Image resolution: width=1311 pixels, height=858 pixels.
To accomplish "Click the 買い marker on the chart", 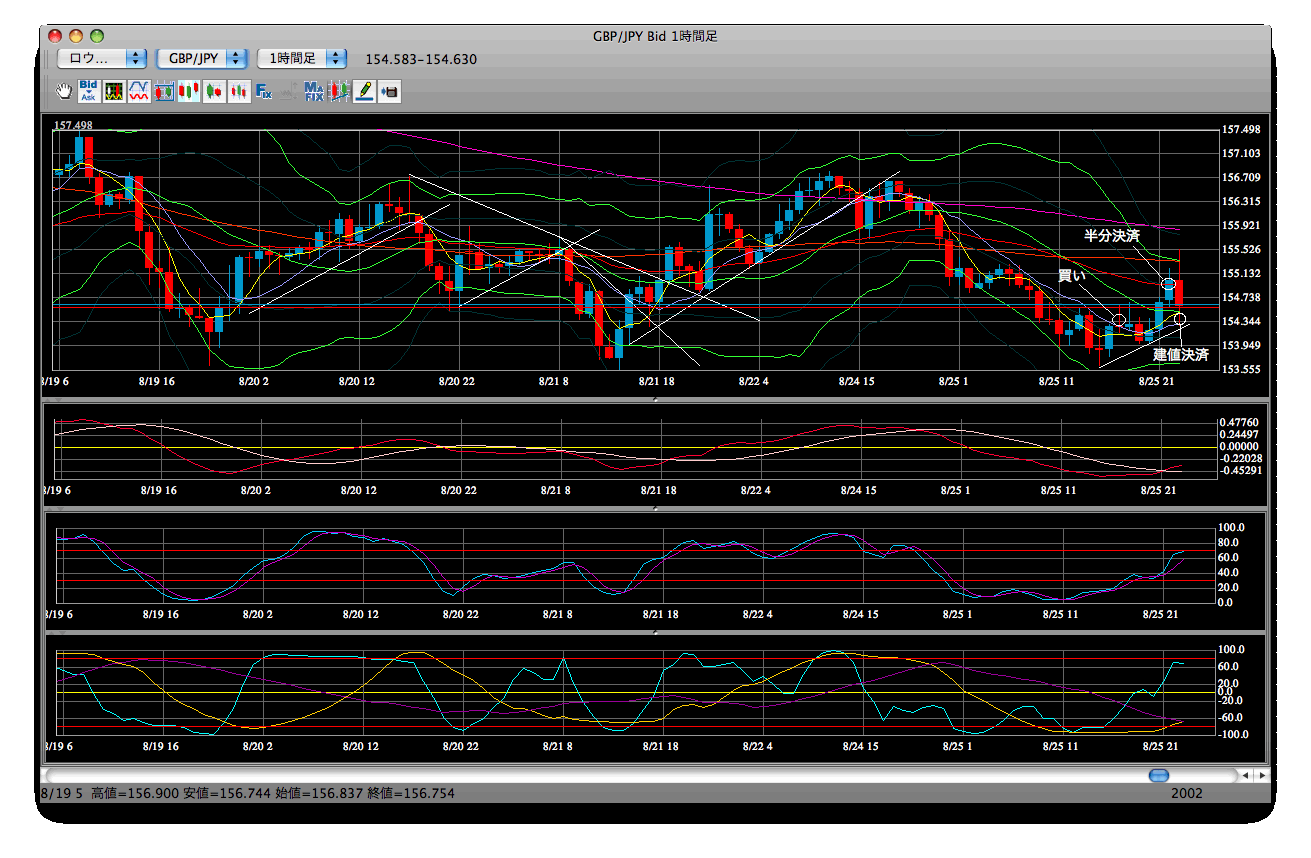I will point(1071,275).
